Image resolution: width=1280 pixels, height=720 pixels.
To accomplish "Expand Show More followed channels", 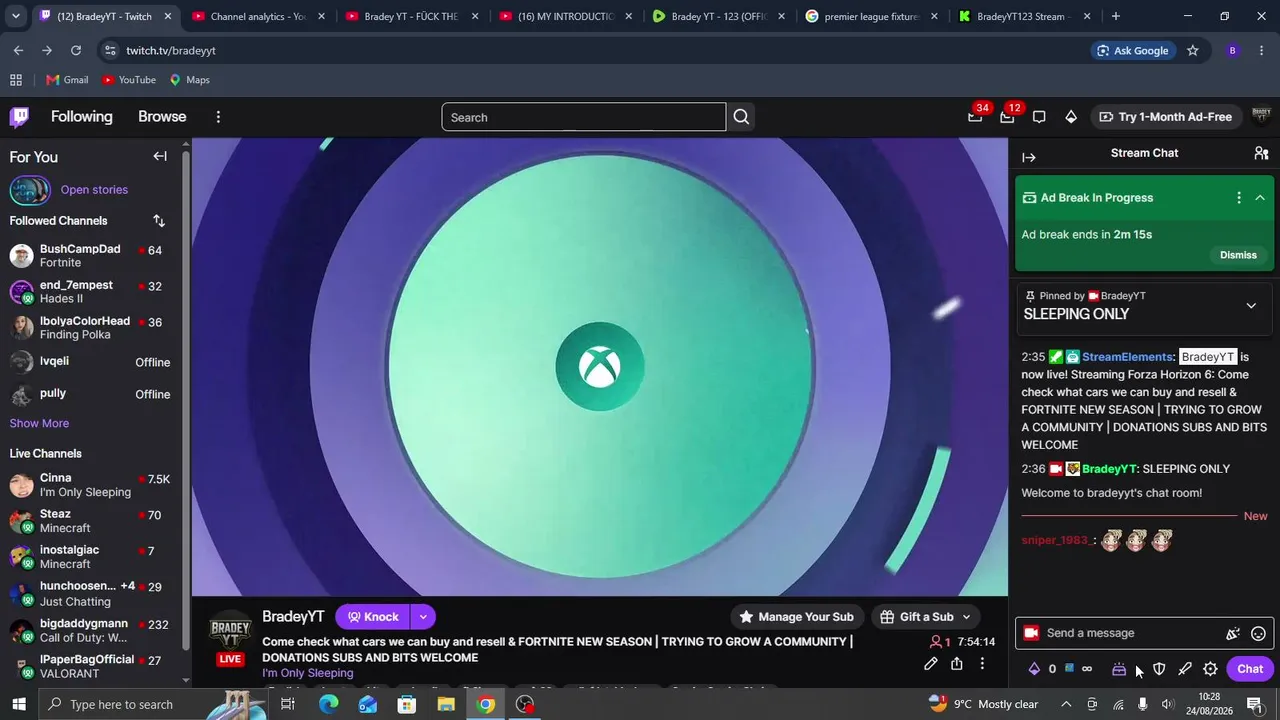I will (39, 424).
